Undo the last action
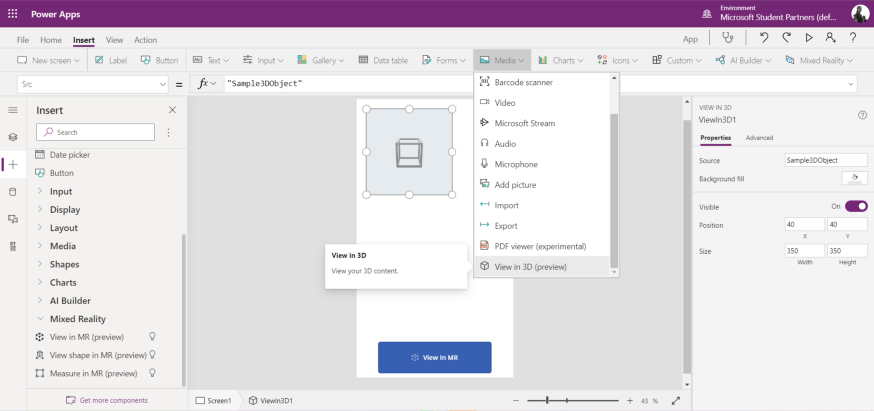 pos(764,38)
